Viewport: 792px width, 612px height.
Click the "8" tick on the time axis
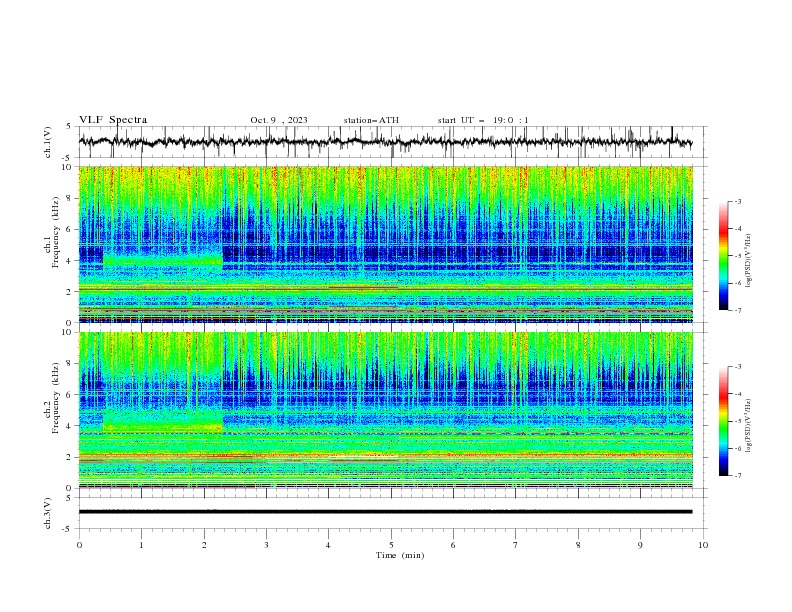(578, 545)
